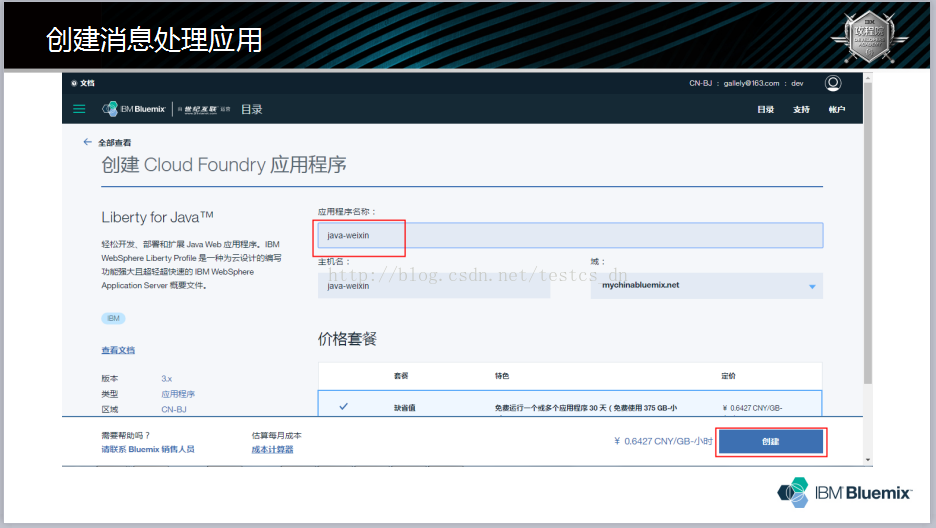Open the 成本计算器 cost calculator link
The height and width of the screenshot is (528, 936).
pyautogui.click(x=272, y=449)
